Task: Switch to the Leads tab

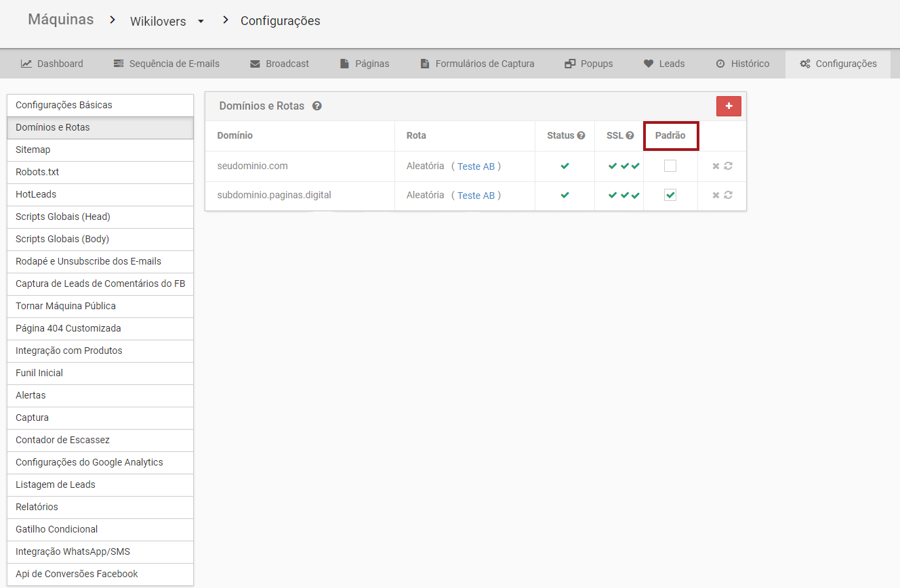Action: tap(664, 64)
